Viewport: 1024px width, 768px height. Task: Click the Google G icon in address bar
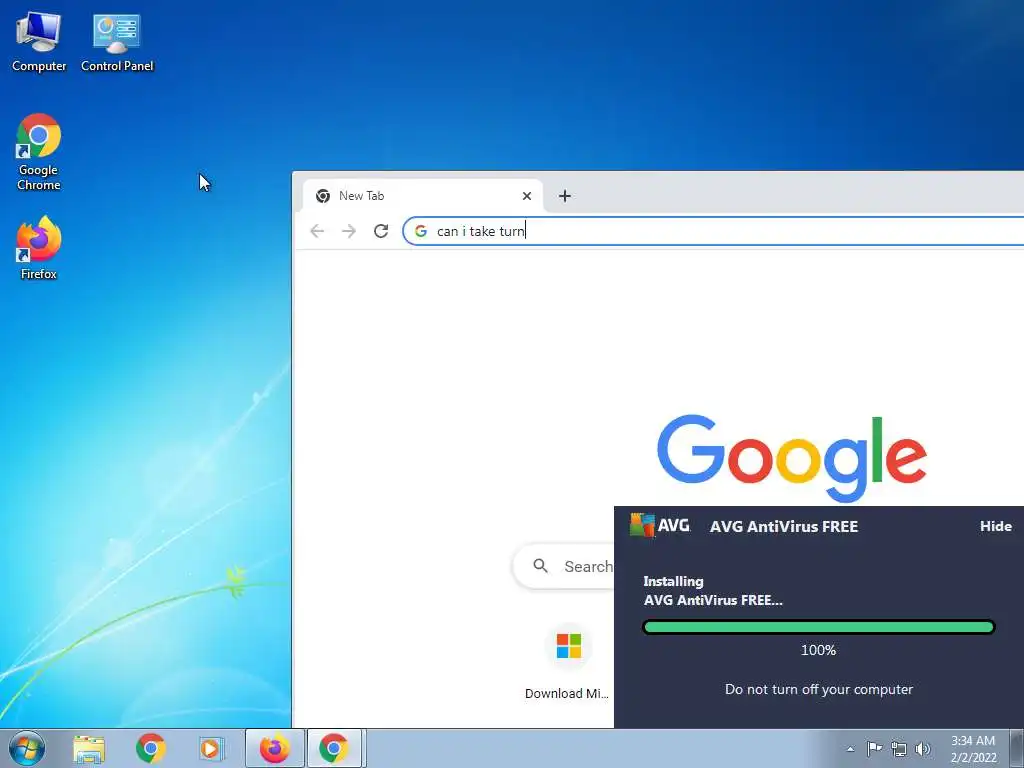pyautogui.click(x=421, y=231)
